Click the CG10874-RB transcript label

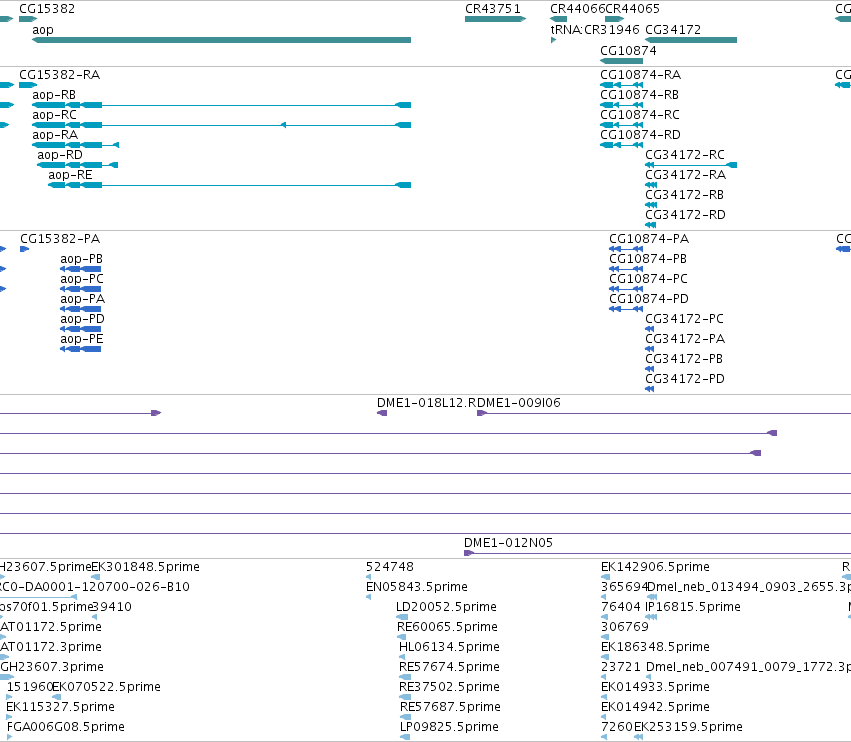point(639,95)
